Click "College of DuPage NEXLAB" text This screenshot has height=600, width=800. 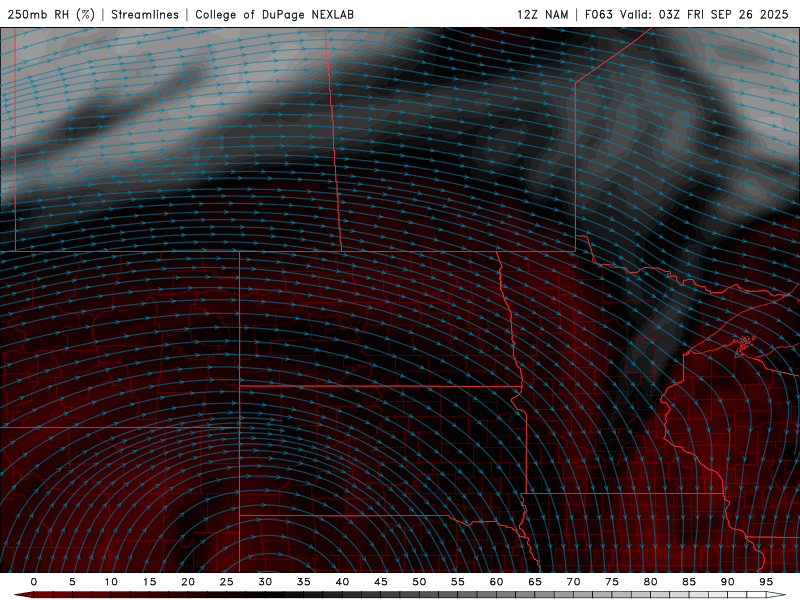[274, 14]
